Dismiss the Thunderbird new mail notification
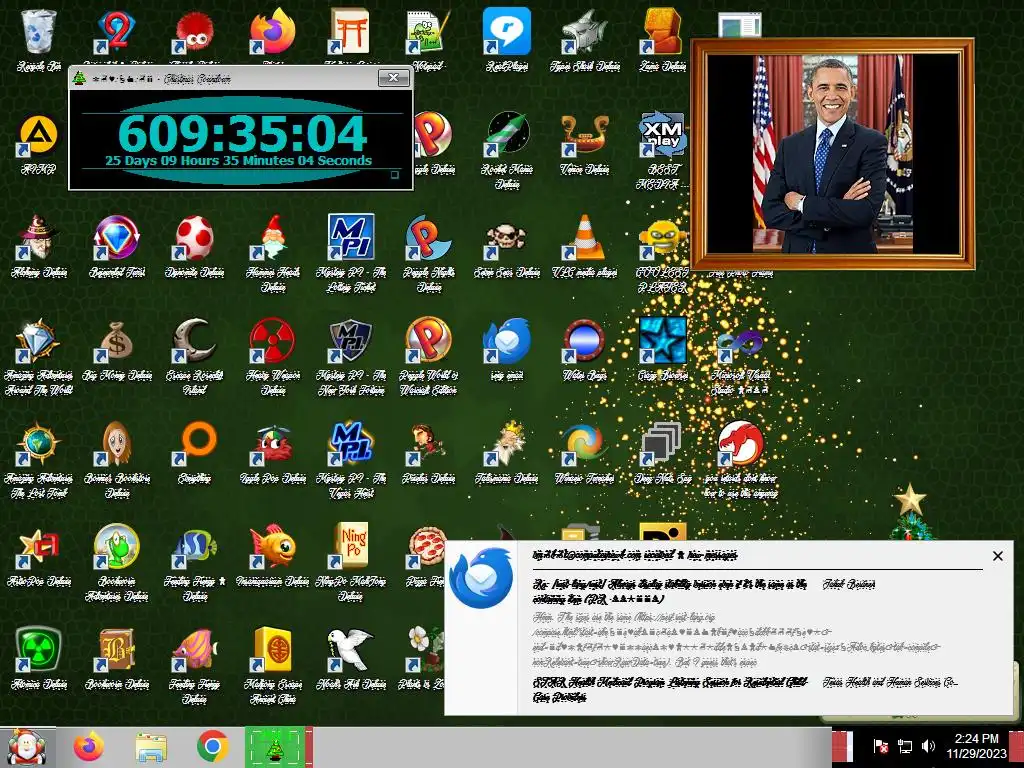This screenshot has width=1024, height=768. click(997, 556)
